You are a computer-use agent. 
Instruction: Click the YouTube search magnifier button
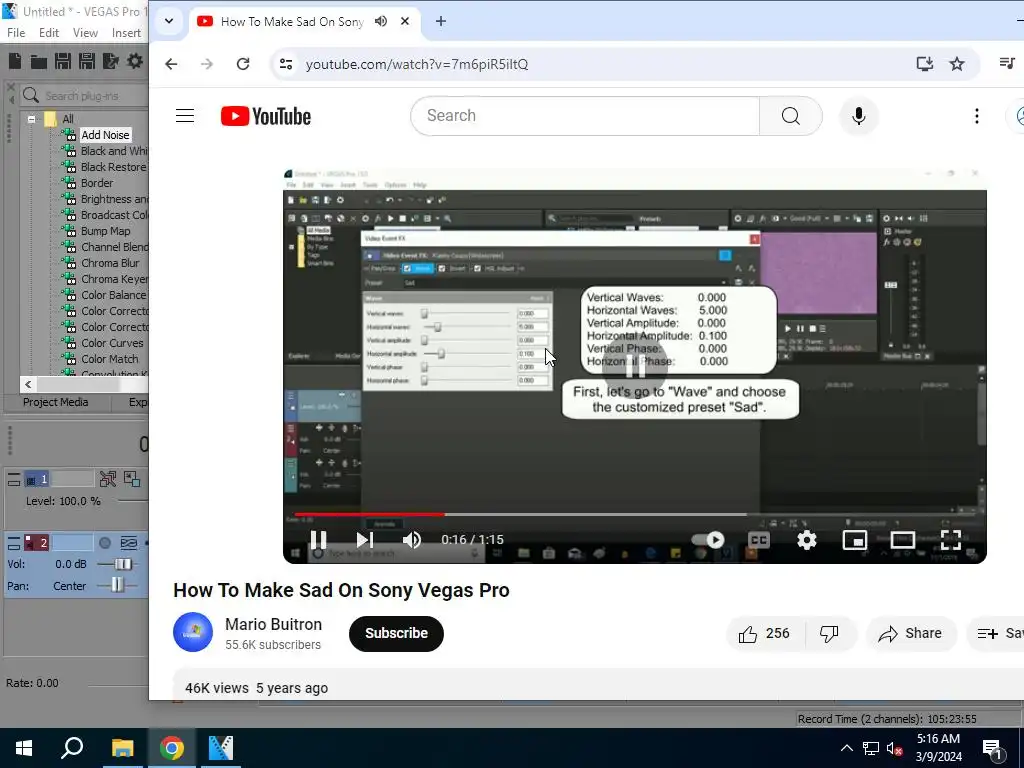(x=790, y=116)
